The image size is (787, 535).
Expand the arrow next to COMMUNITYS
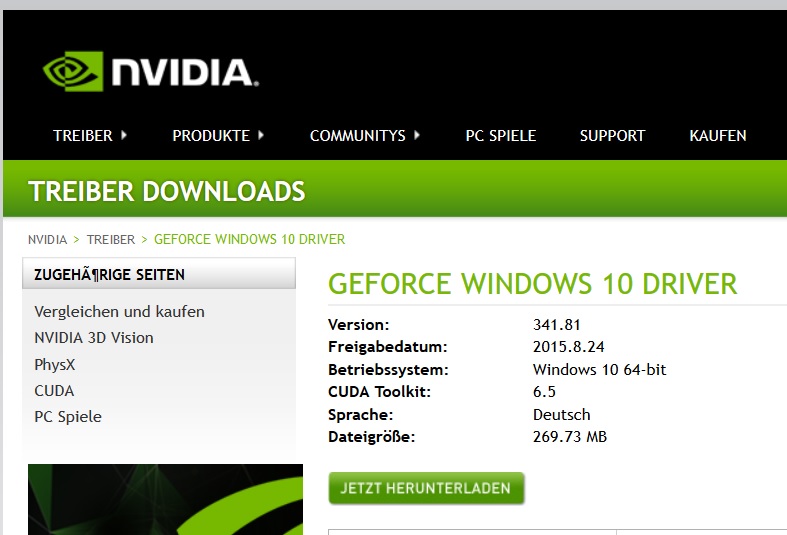417,135
